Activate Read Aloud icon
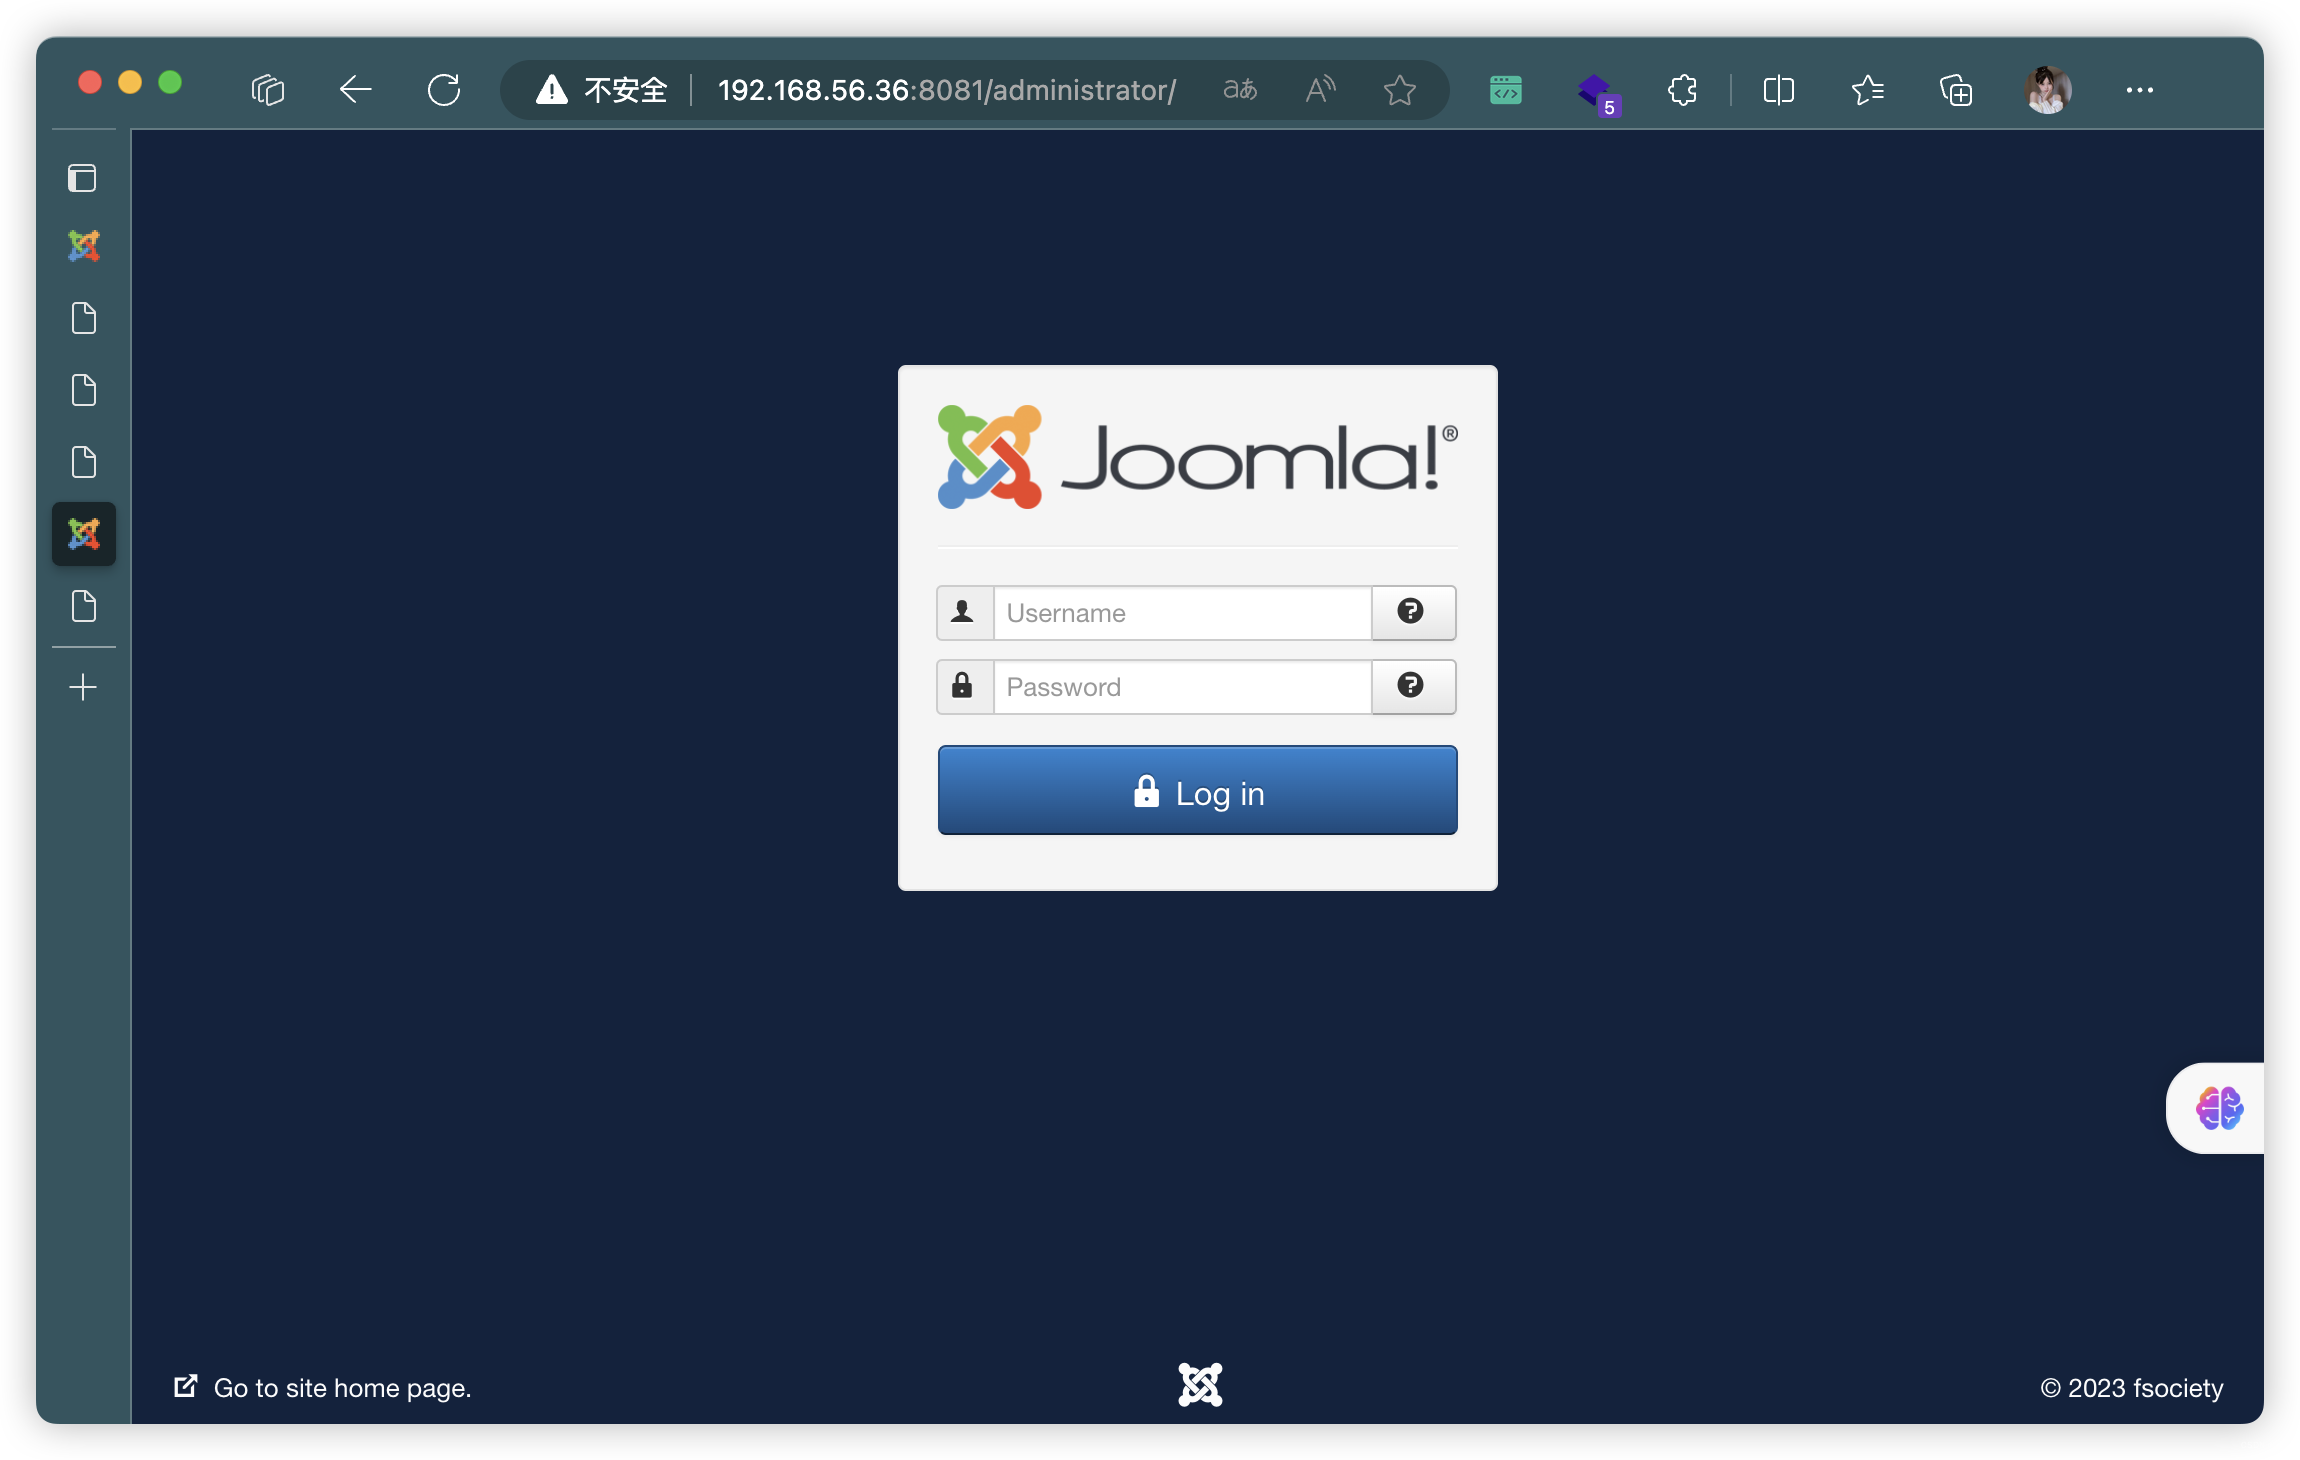This screenshot has width=2300, height=1460. 1320,90
